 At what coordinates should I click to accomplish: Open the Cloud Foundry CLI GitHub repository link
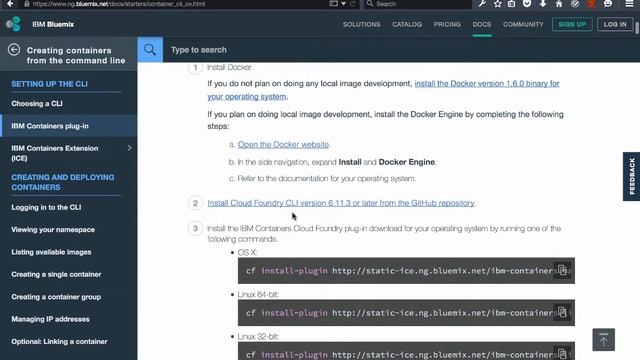[x=341, y=203]
